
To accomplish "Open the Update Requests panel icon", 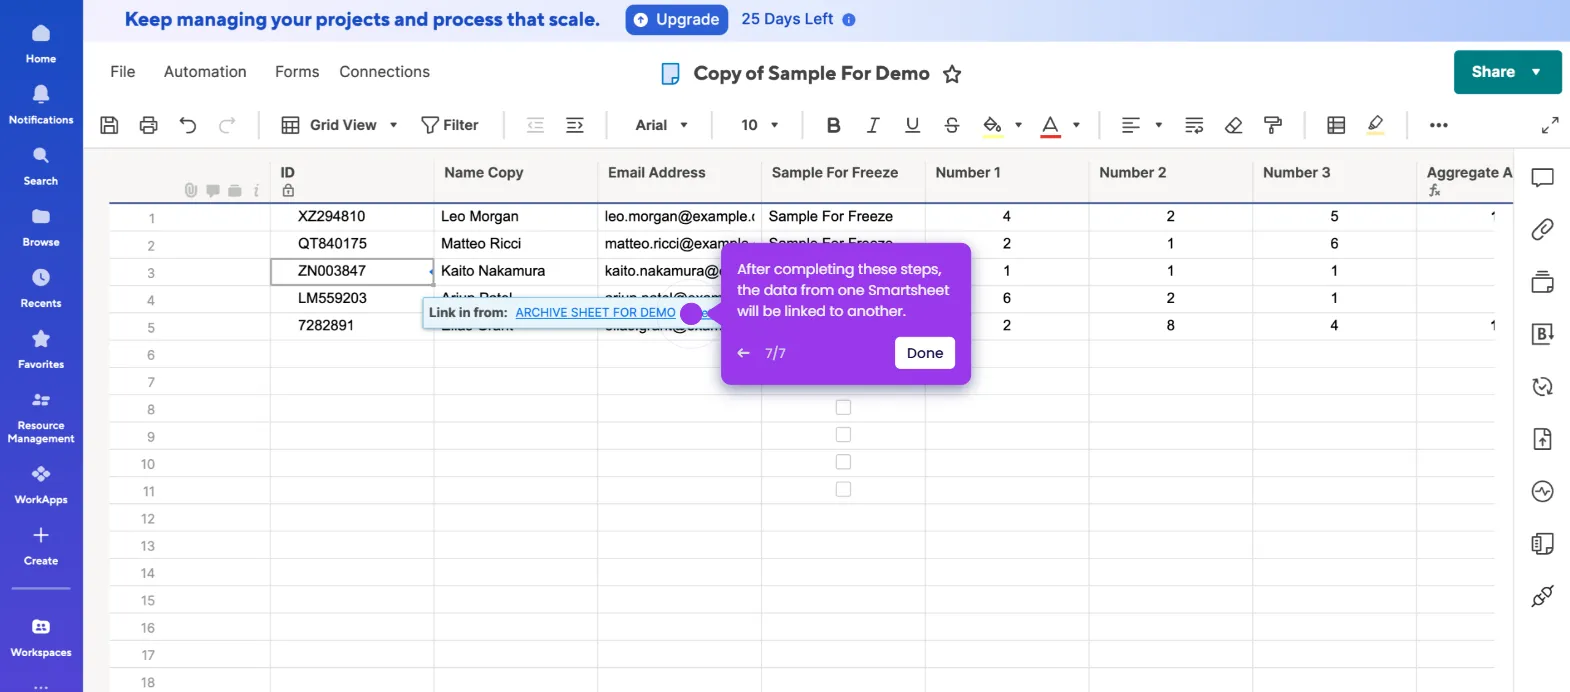I will pos(1543,386).
